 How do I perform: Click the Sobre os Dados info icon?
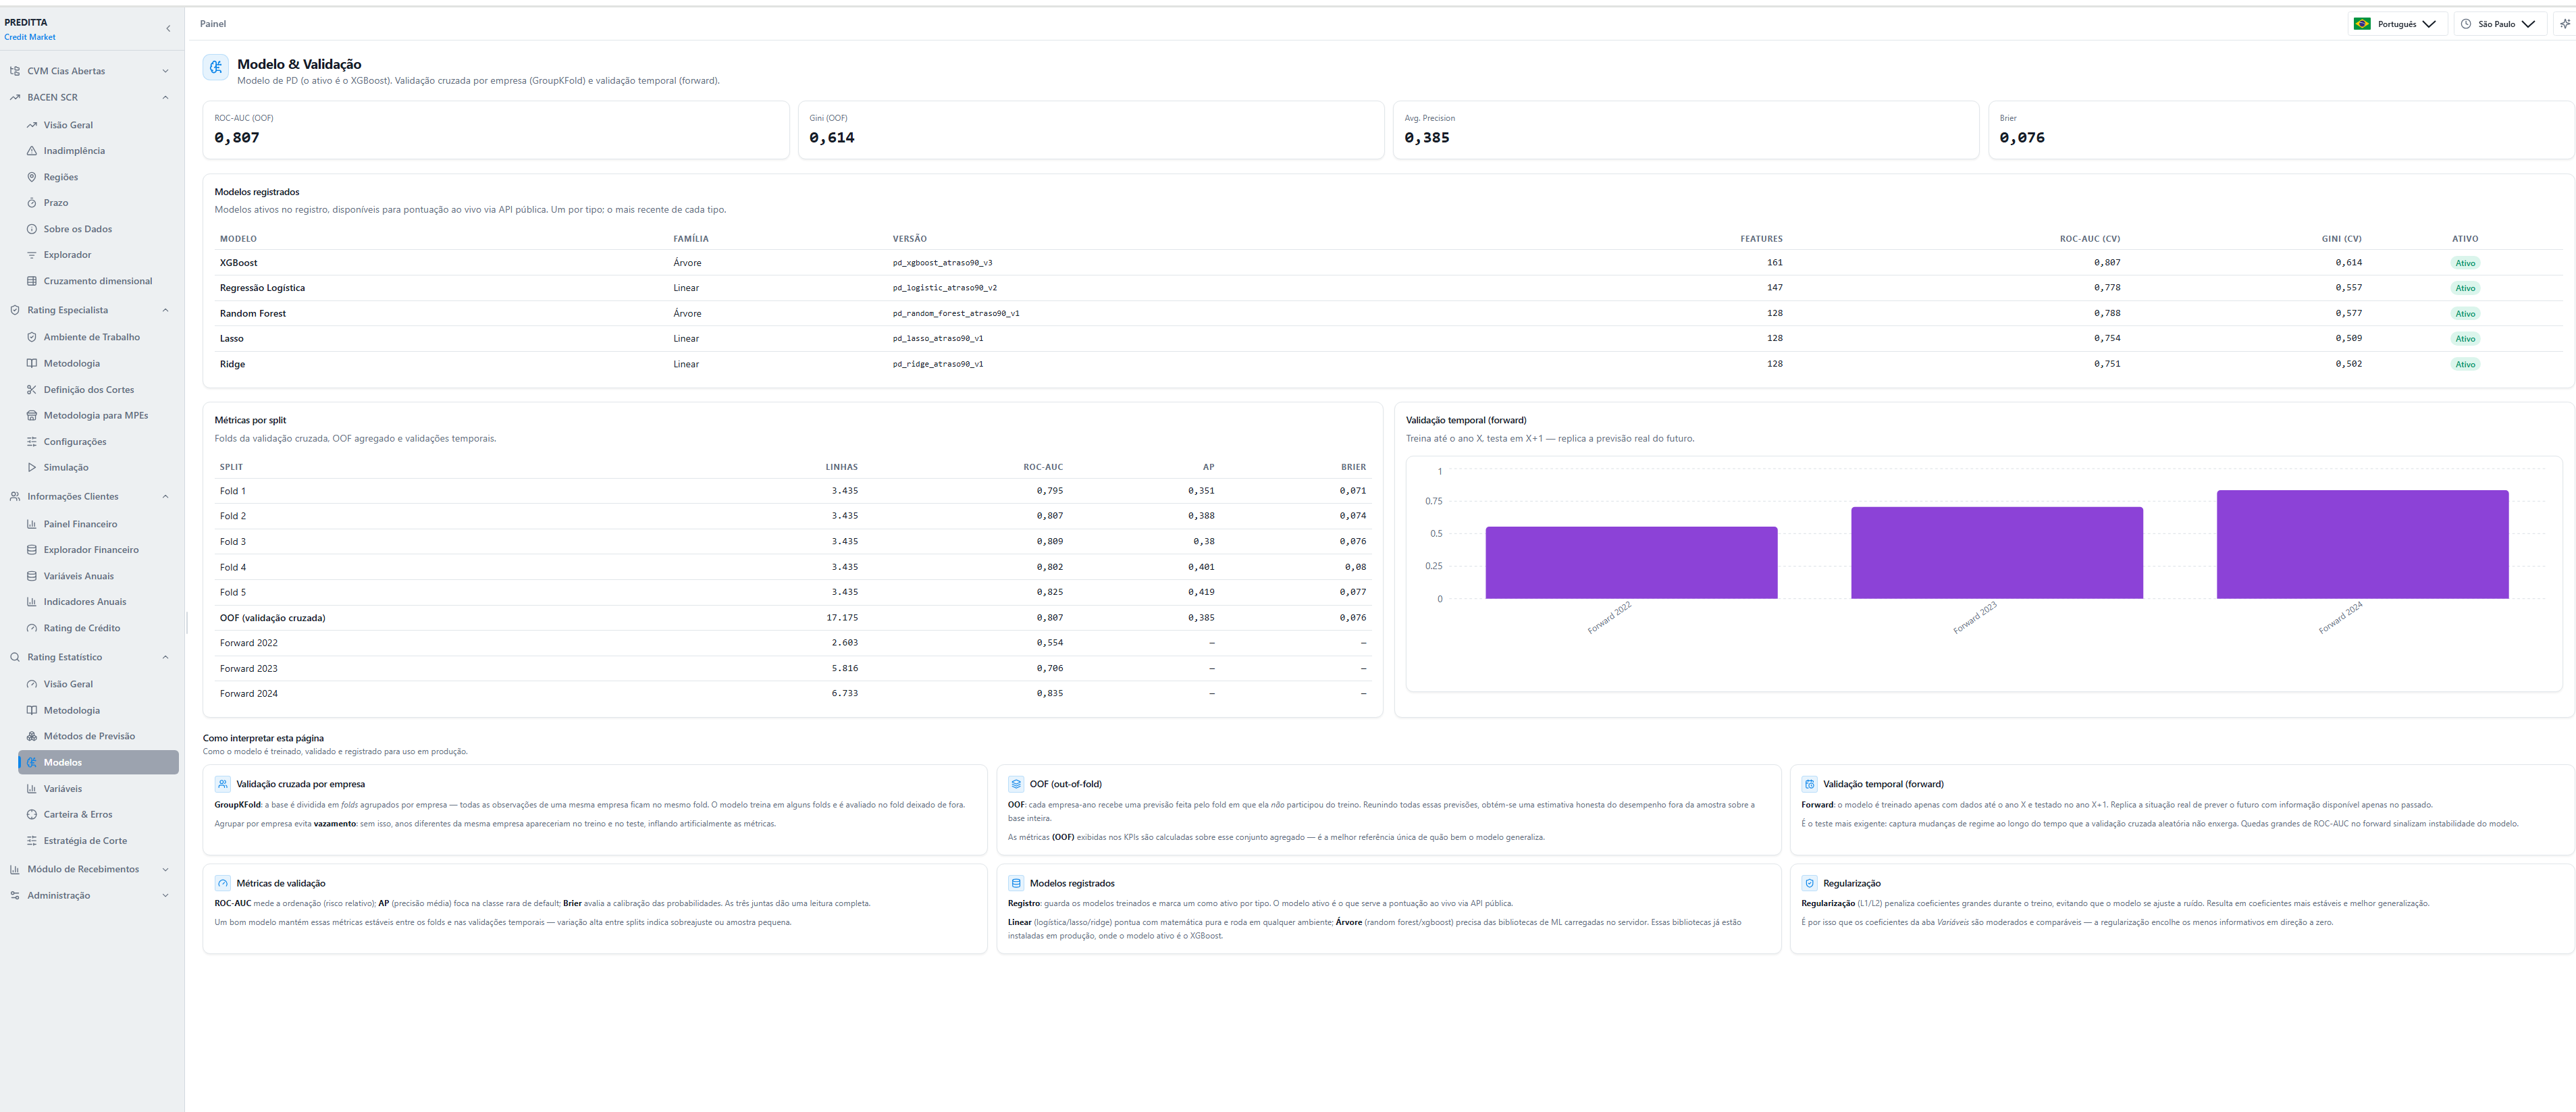(x=32, y=229)
